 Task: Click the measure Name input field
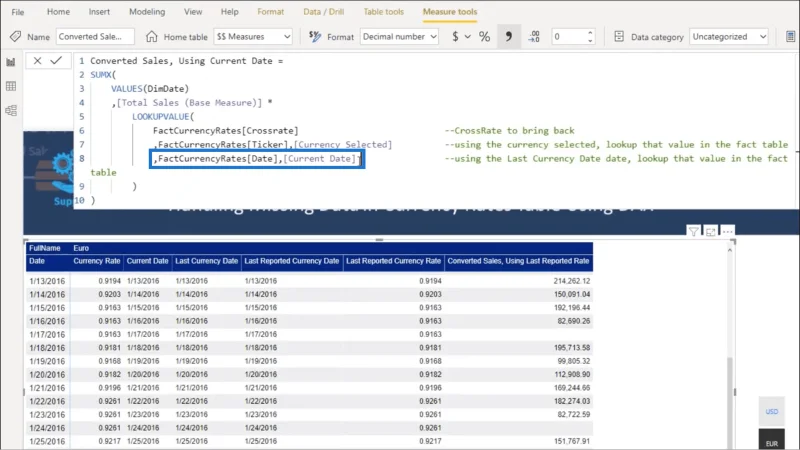point(95,37)
